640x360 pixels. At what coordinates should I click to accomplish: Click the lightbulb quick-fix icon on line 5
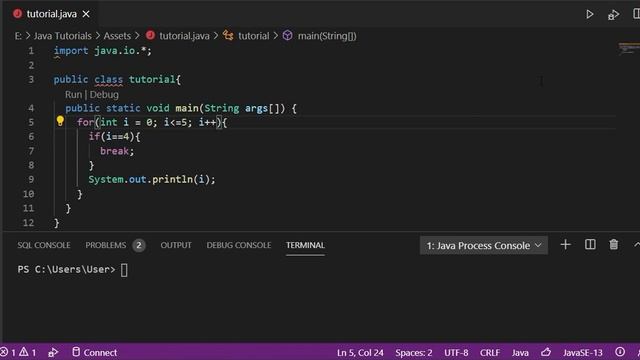(x=60, y=121)
